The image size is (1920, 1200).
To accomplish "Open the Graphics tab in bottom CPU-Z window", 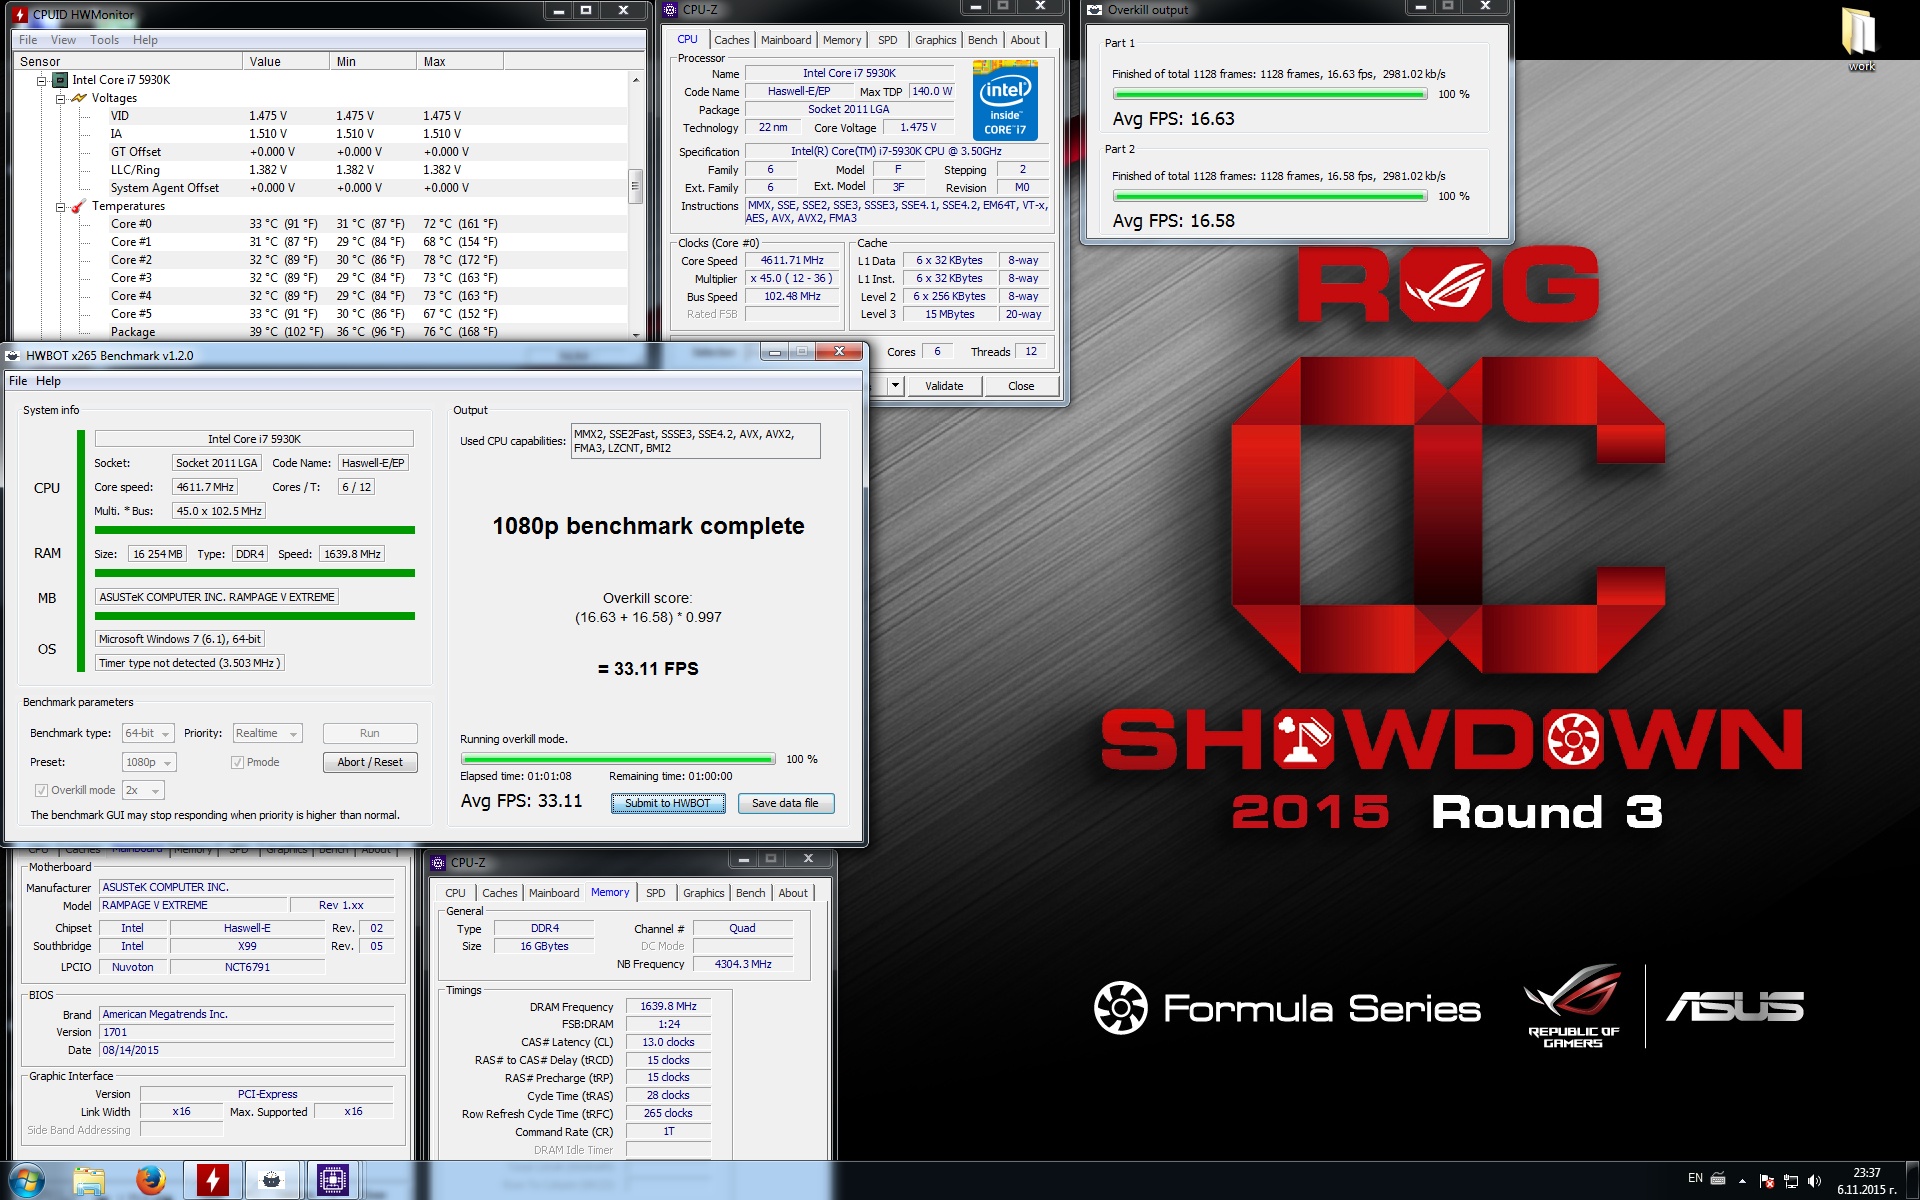I will (703, 893).
